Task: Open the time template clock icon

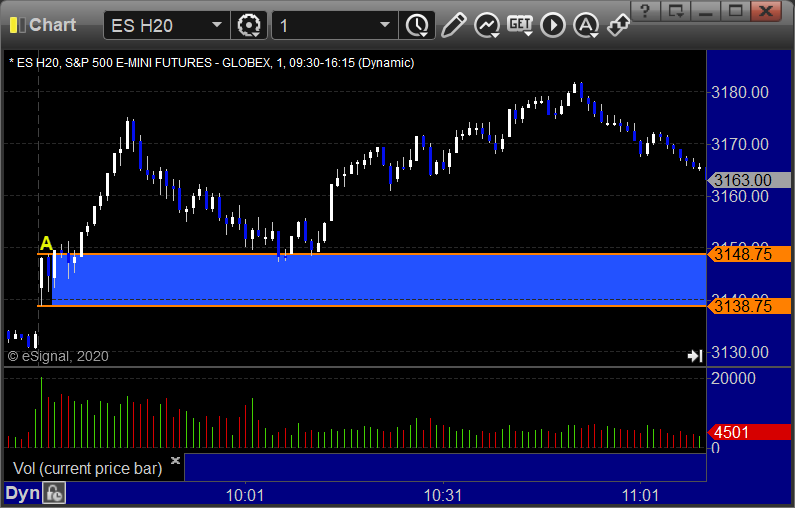Action: pos(417,25)
